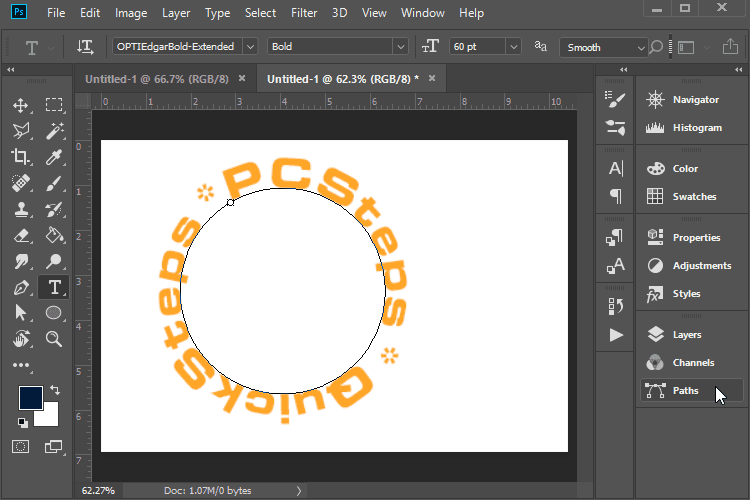Choose the Clone Stamp tool

pos(21,210)
